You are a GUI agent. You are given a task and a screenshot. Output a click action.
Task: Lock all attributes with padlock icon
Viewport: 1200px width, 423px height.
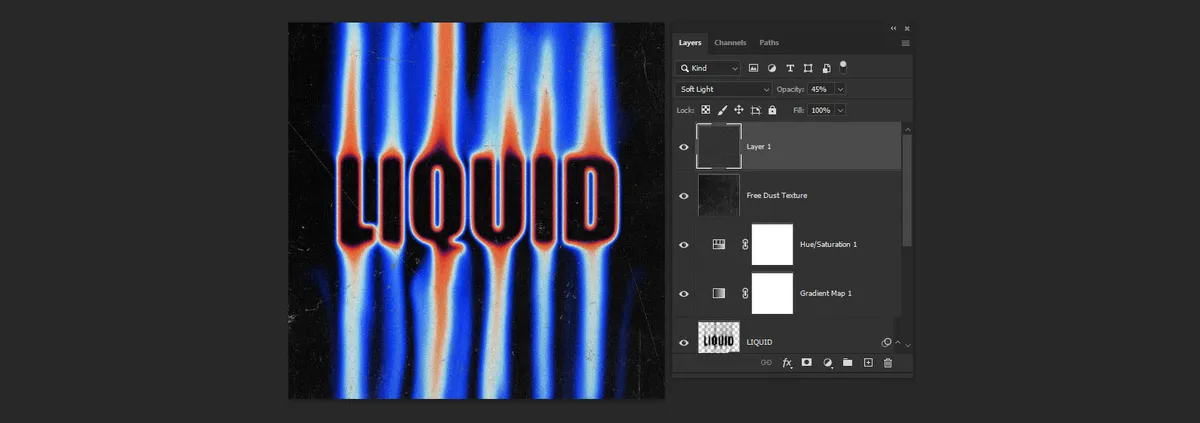pos(772,110)
